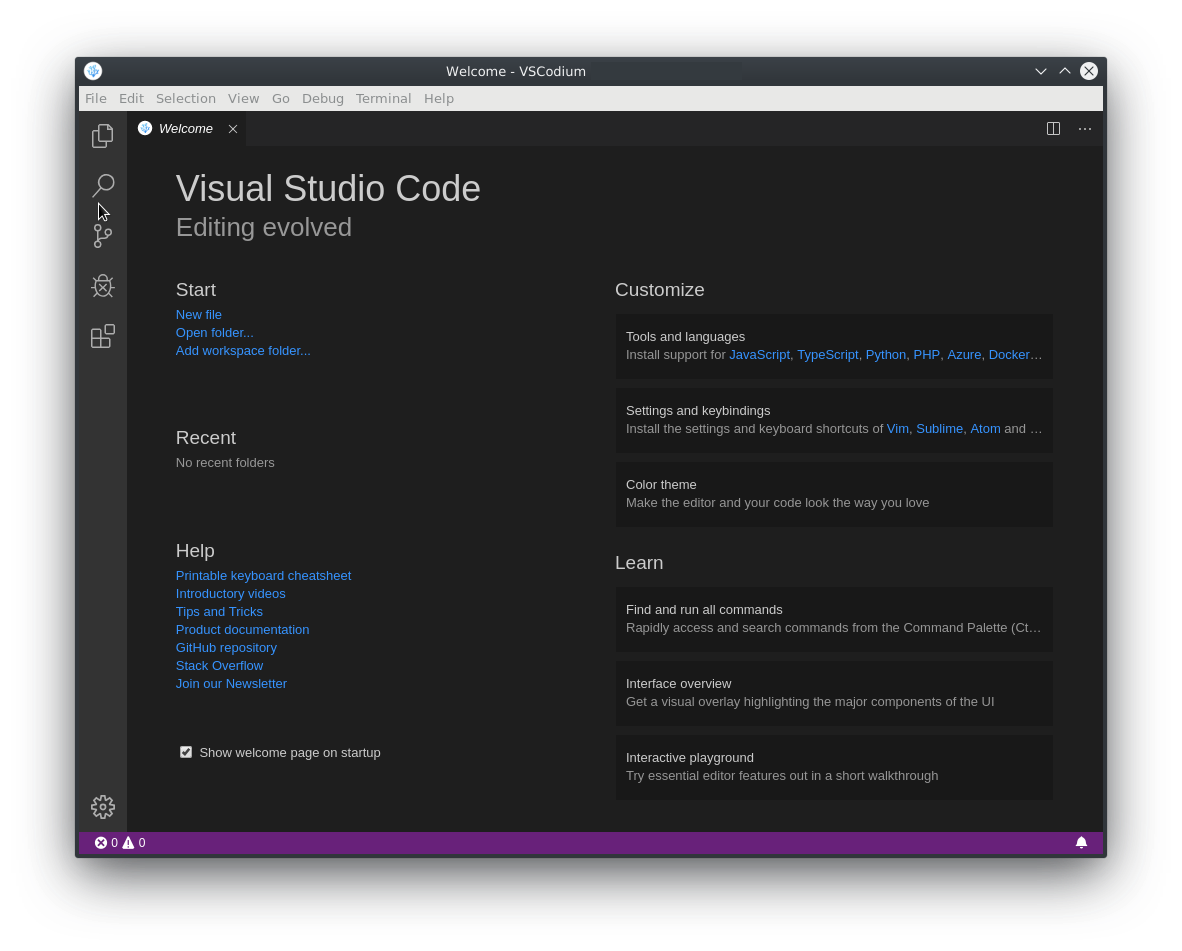1182x951 pixels.
Task: Open GitHub repository link
Action: tap(226, 647)
